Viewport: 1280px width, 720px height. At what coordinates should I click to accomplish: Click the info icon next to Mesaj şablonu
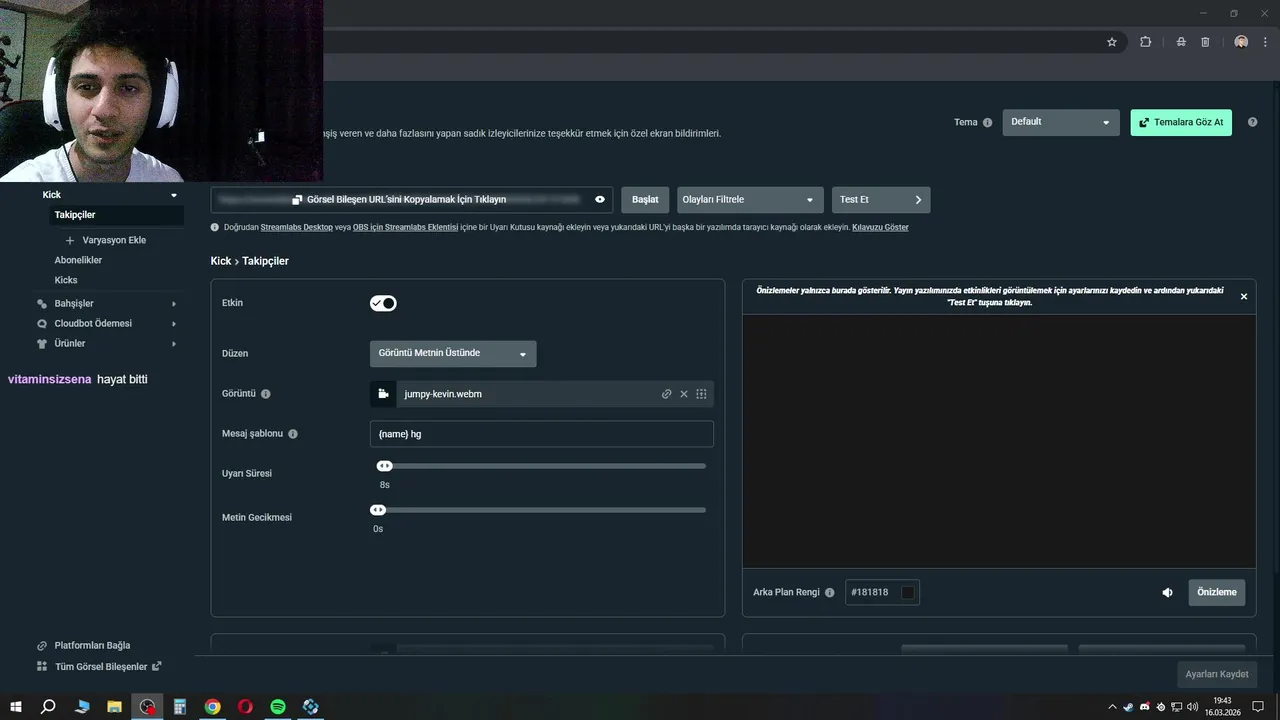(293, 434)
